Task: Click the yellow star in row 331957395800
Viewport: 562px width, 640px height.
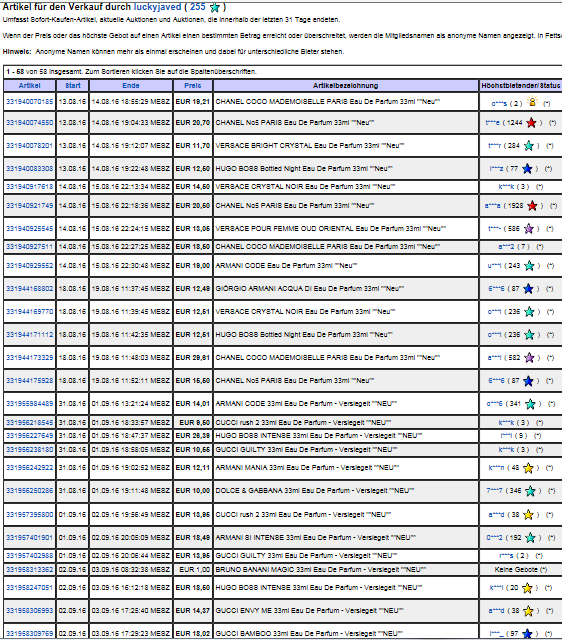Action: [x=528, y=515]
